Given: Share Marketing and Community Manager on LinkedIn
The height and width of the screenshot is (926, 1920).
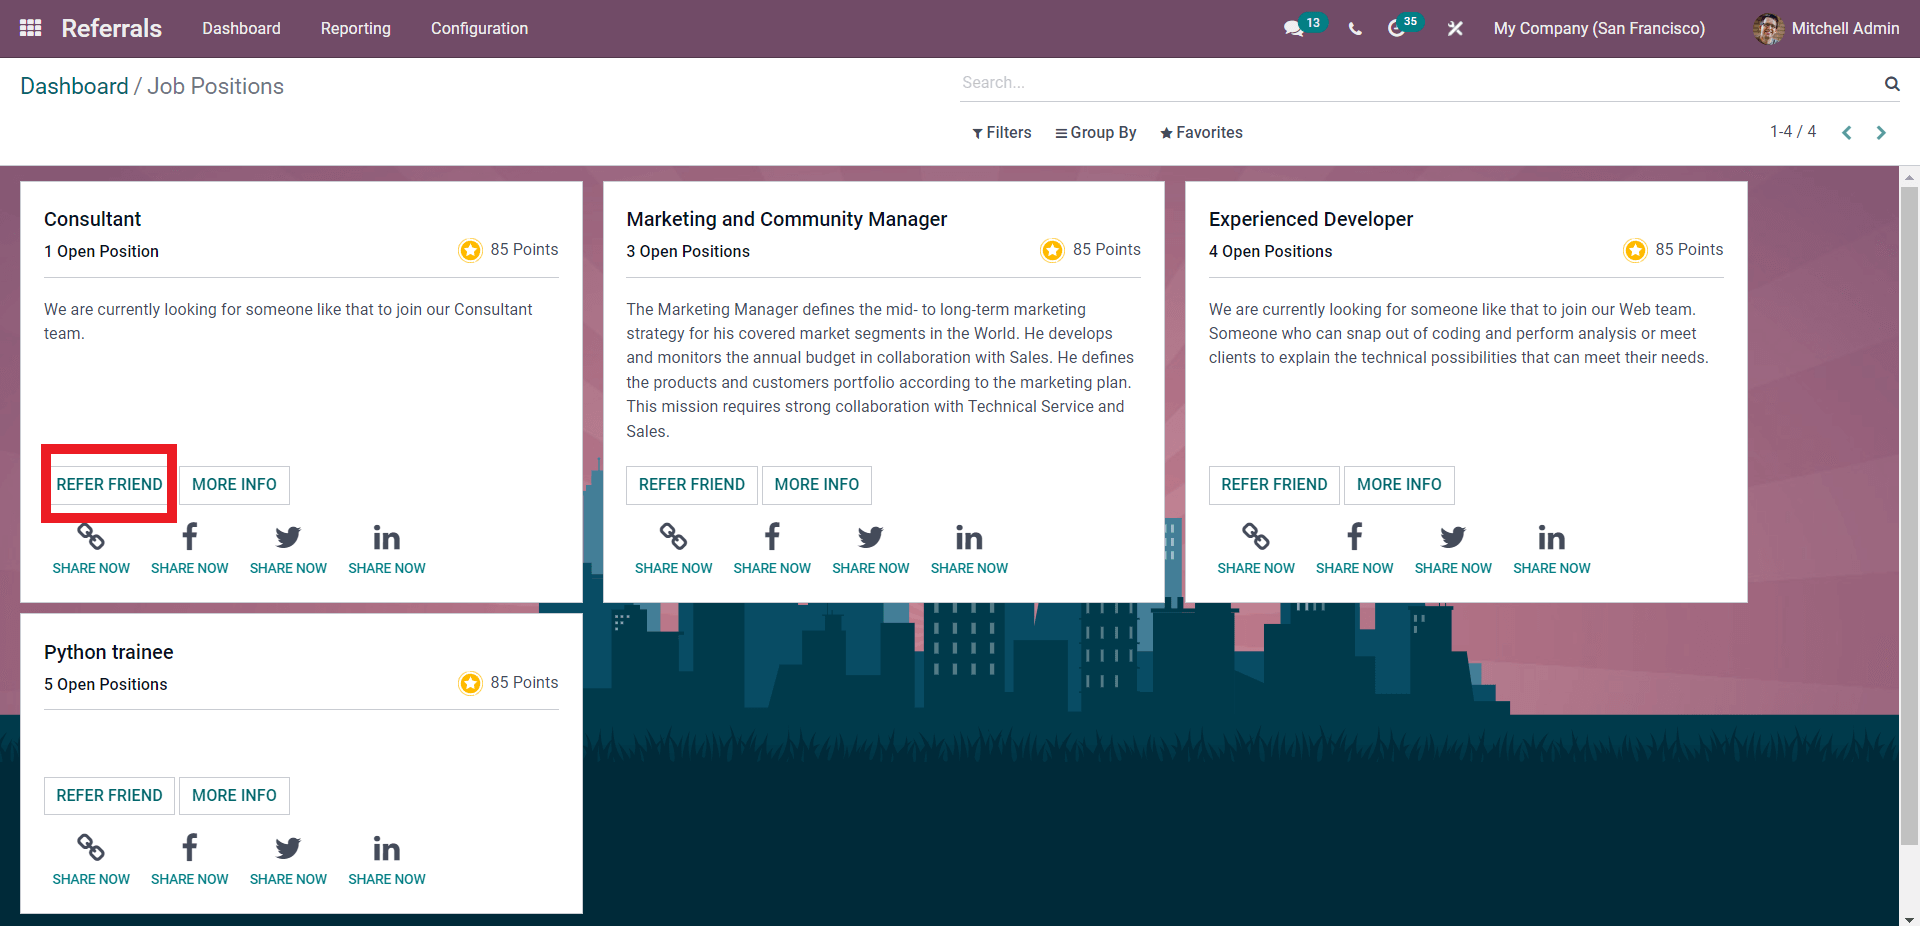Looking at the screenshot, I should [969, 537].
